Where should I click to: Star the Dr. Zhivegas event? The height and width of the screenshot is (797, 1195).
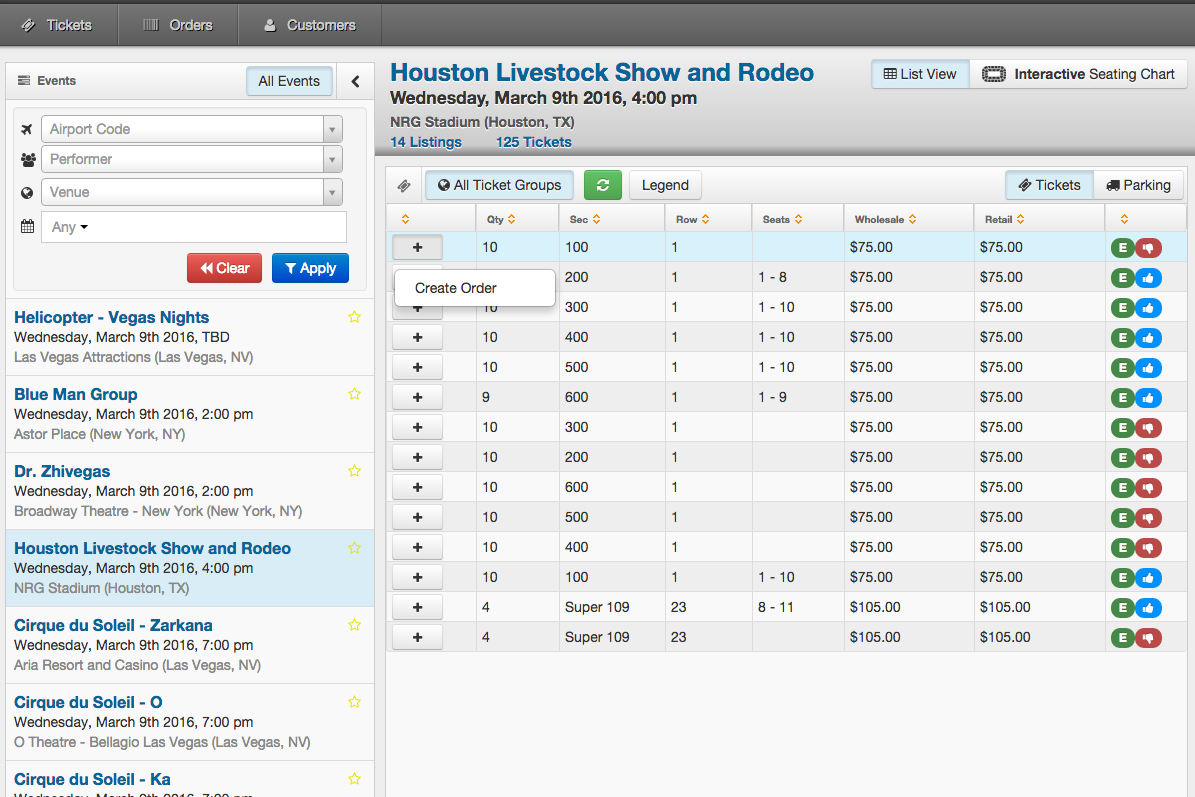click(354, 471)
